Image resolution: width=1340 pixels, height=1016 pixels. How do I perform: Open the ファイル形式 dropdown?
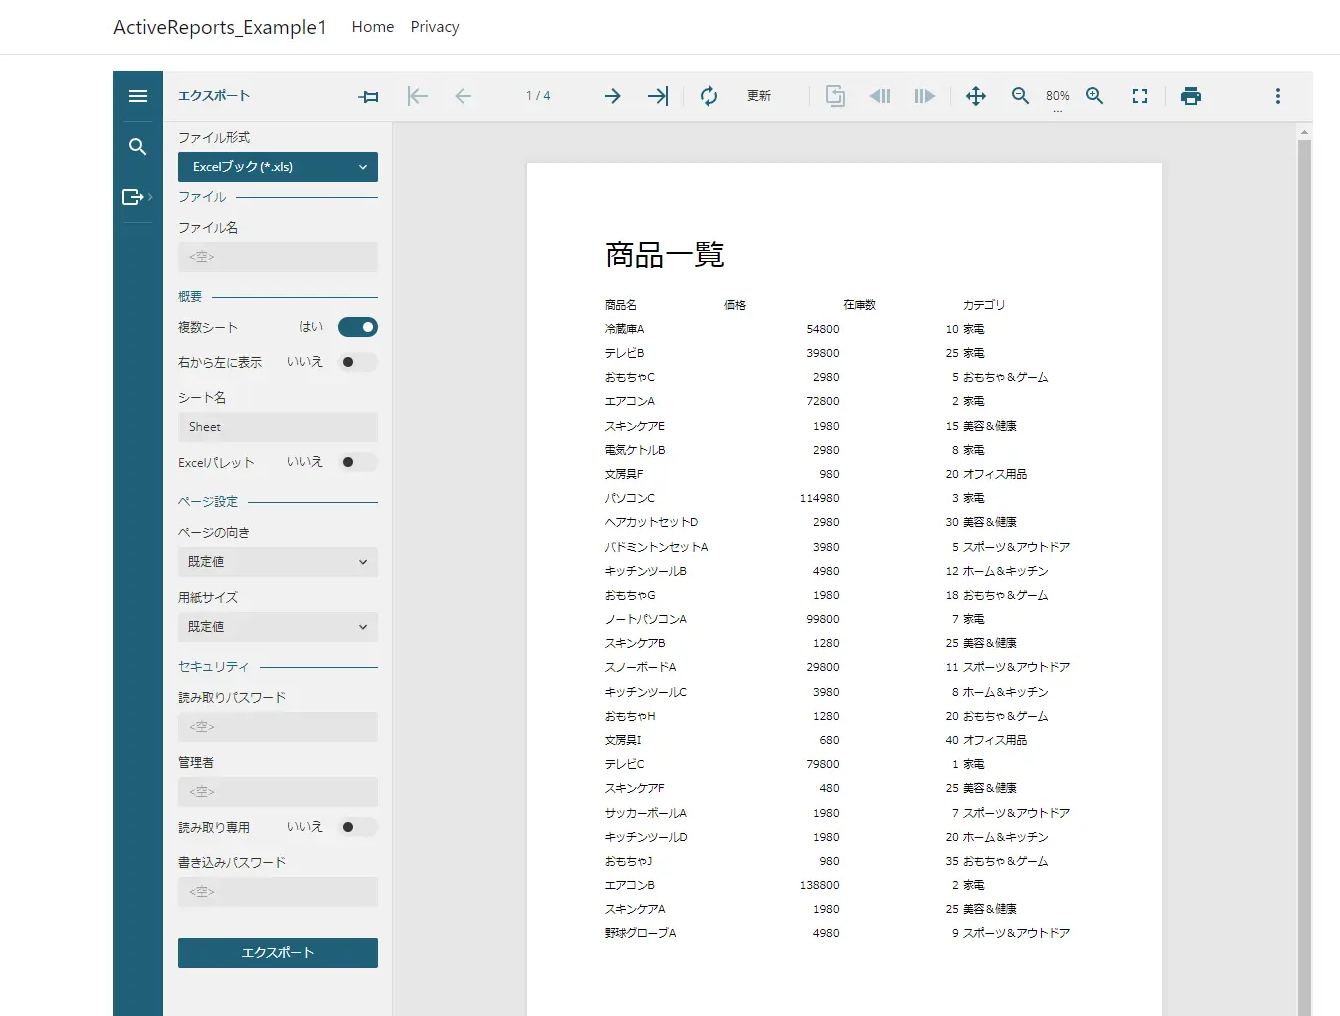point(278,167)
